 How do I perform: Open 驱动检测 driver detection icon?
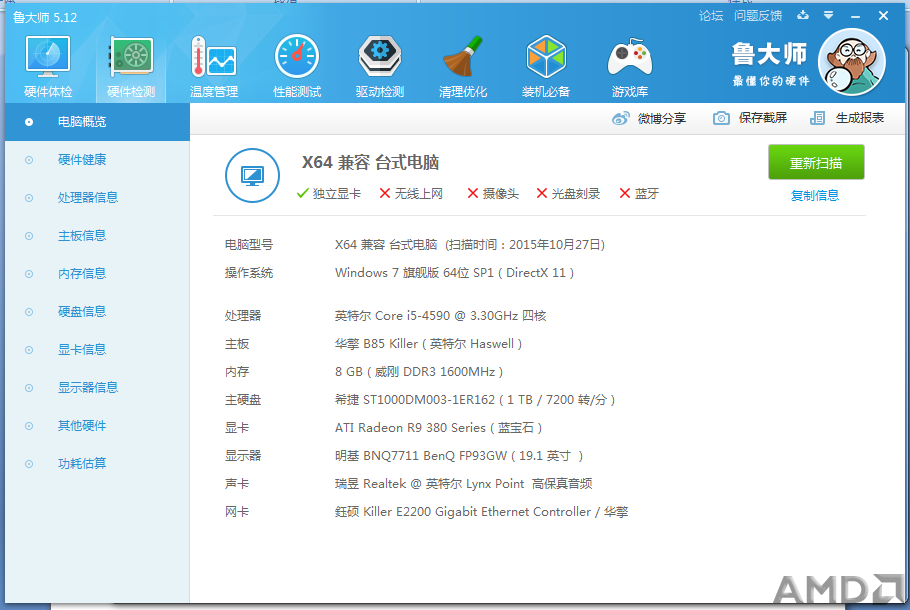pyautogui.click(x=380, y=57)
